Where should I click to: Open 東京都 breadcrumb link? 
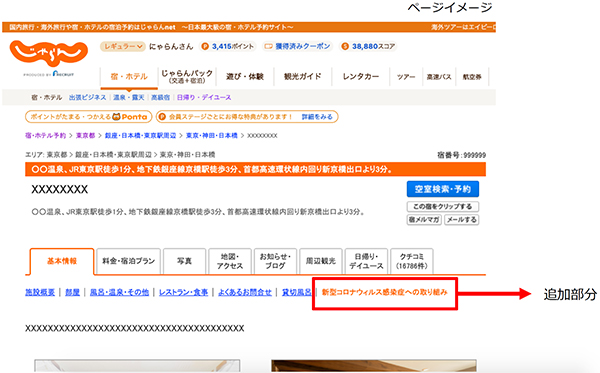(85, 135)
